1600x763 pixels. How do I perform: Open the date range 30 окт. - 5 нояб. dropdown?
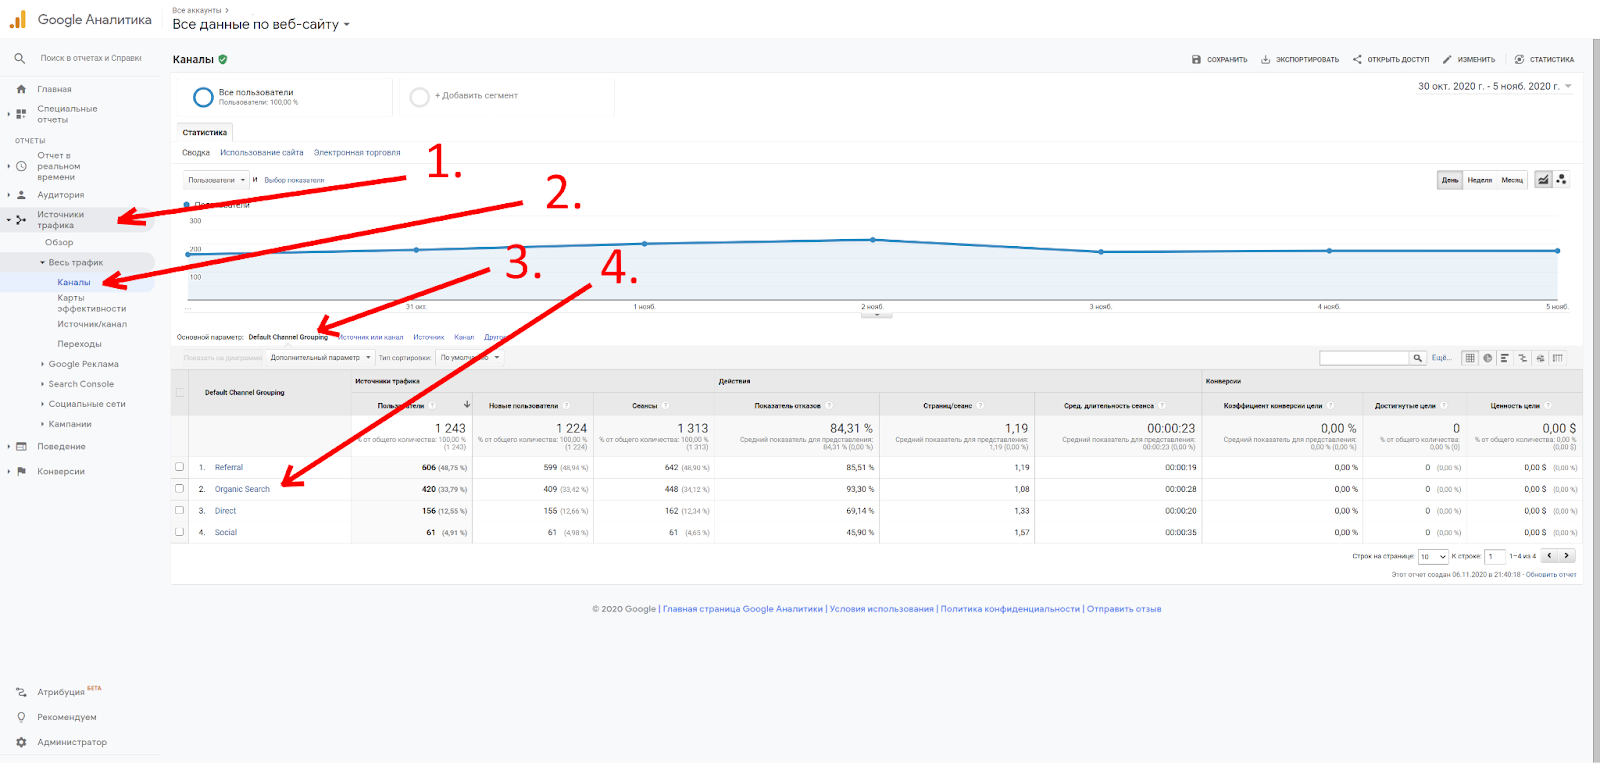tap(1495, 86)
